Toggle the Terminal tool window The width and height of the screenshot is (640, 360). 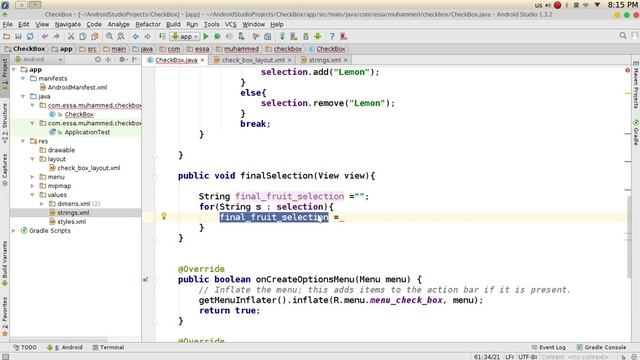[108, 347]
